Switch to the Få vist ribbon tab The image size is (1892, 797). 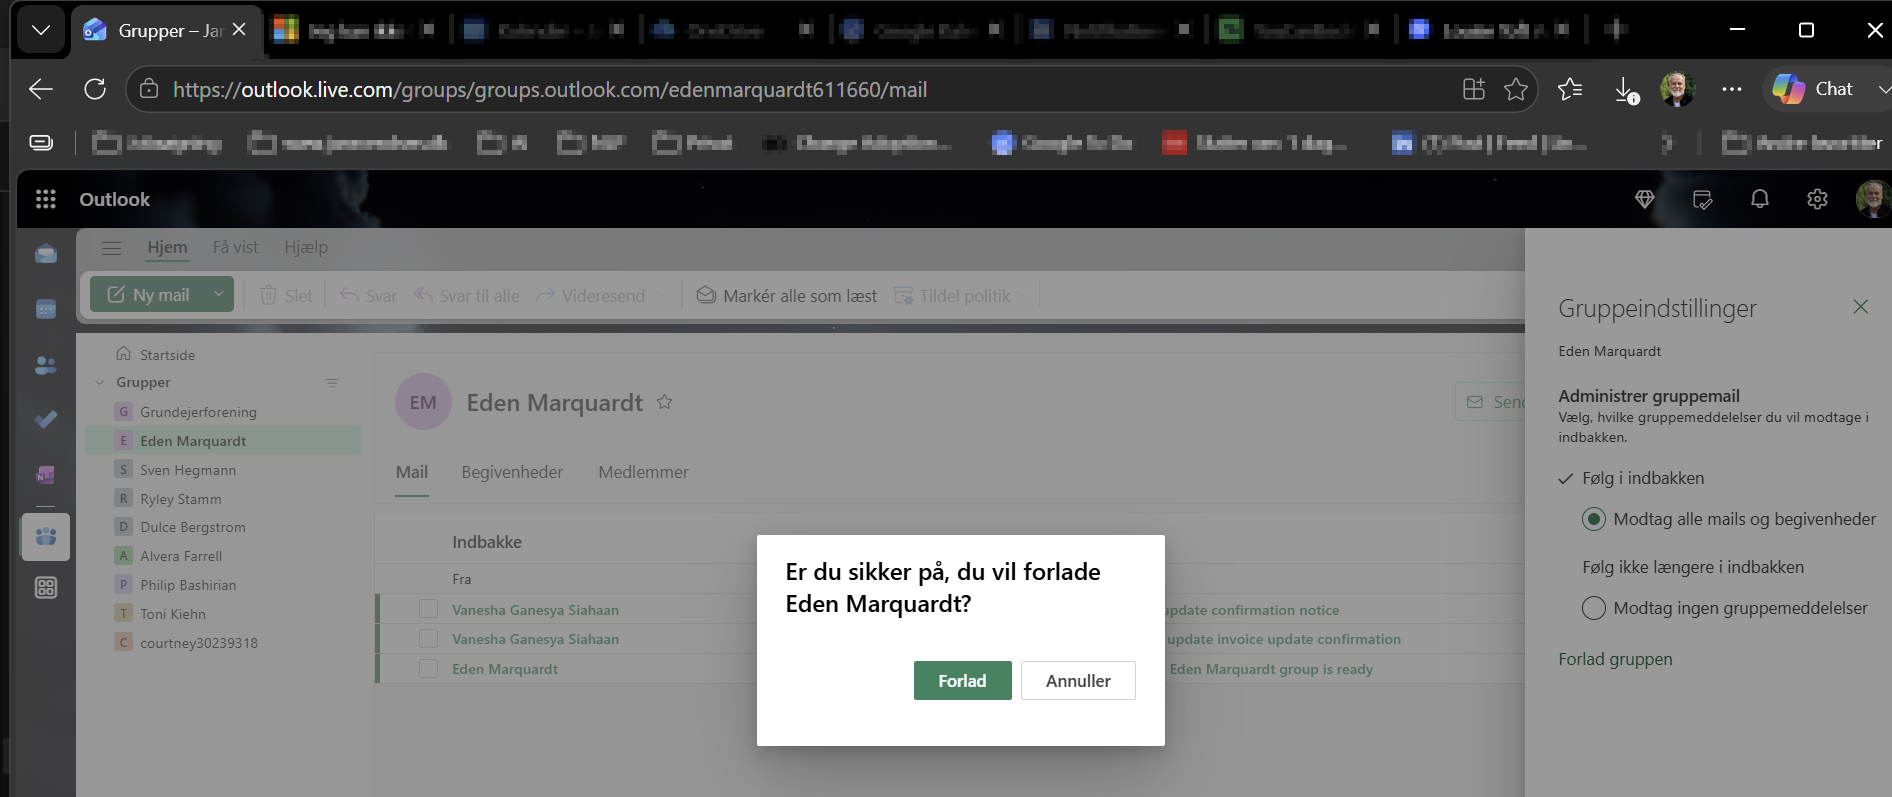[235, 247]
